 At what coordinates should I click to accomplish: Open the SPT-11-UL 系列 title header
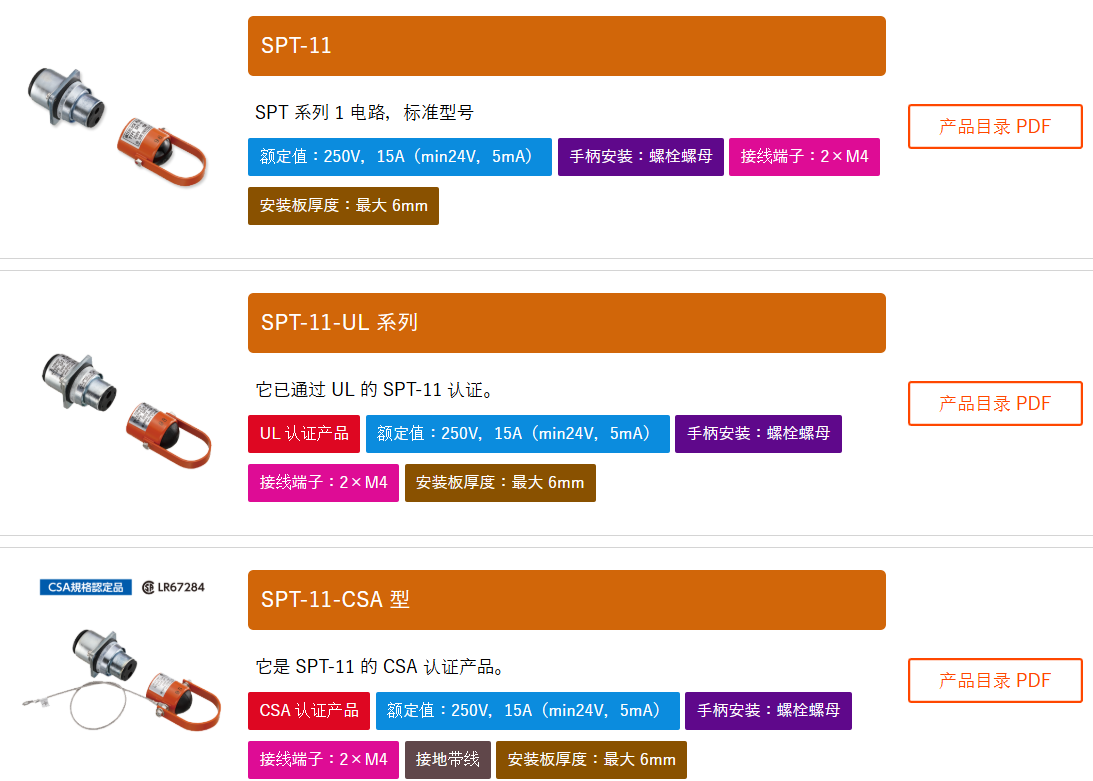click(x=567, y=323)
